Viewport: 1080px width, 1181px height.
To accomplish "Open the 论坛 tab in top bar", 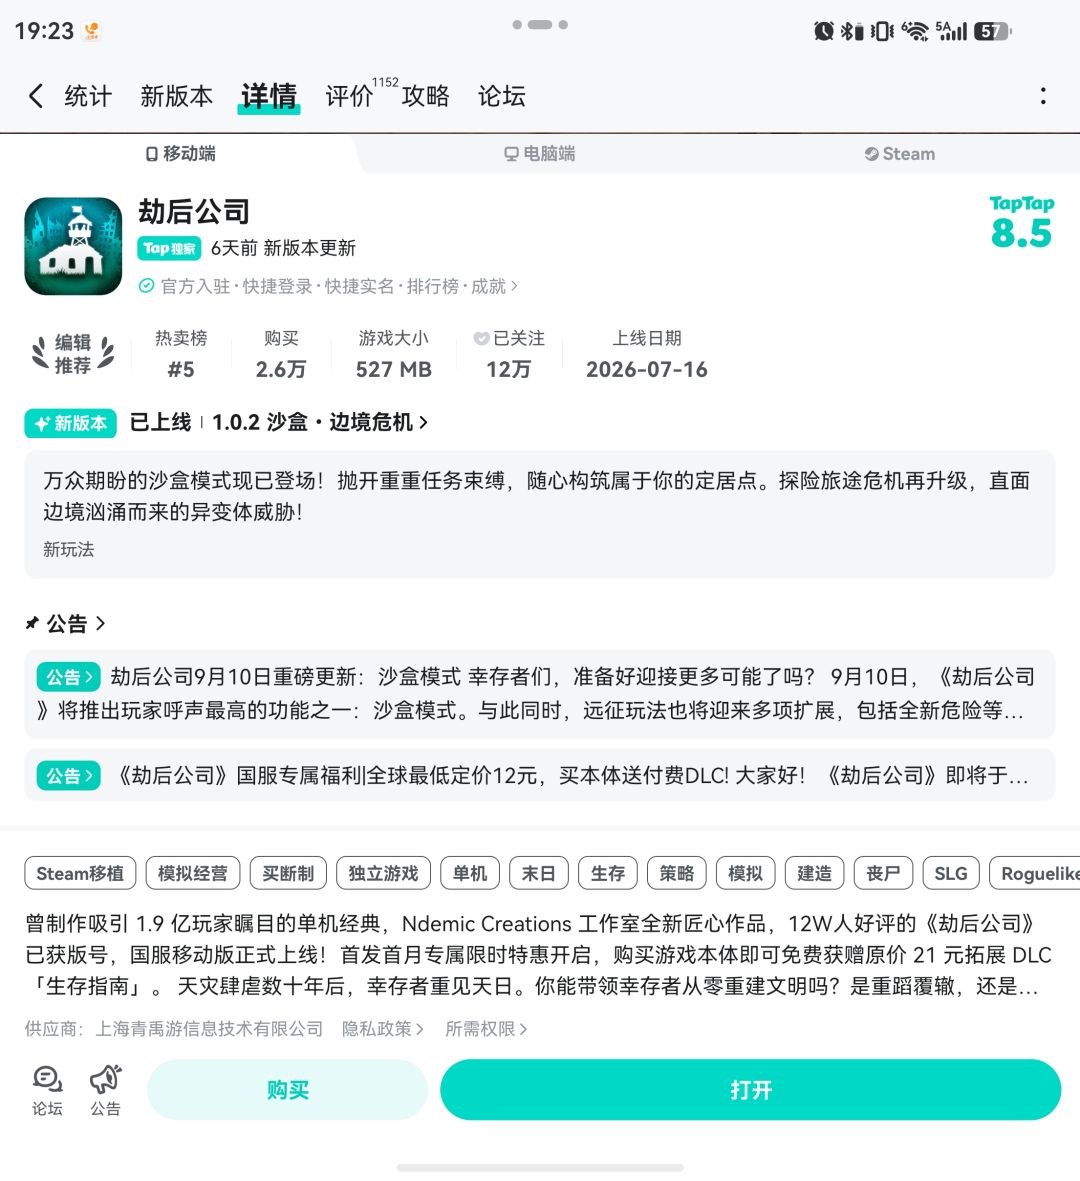I will (x=502, y=96).
